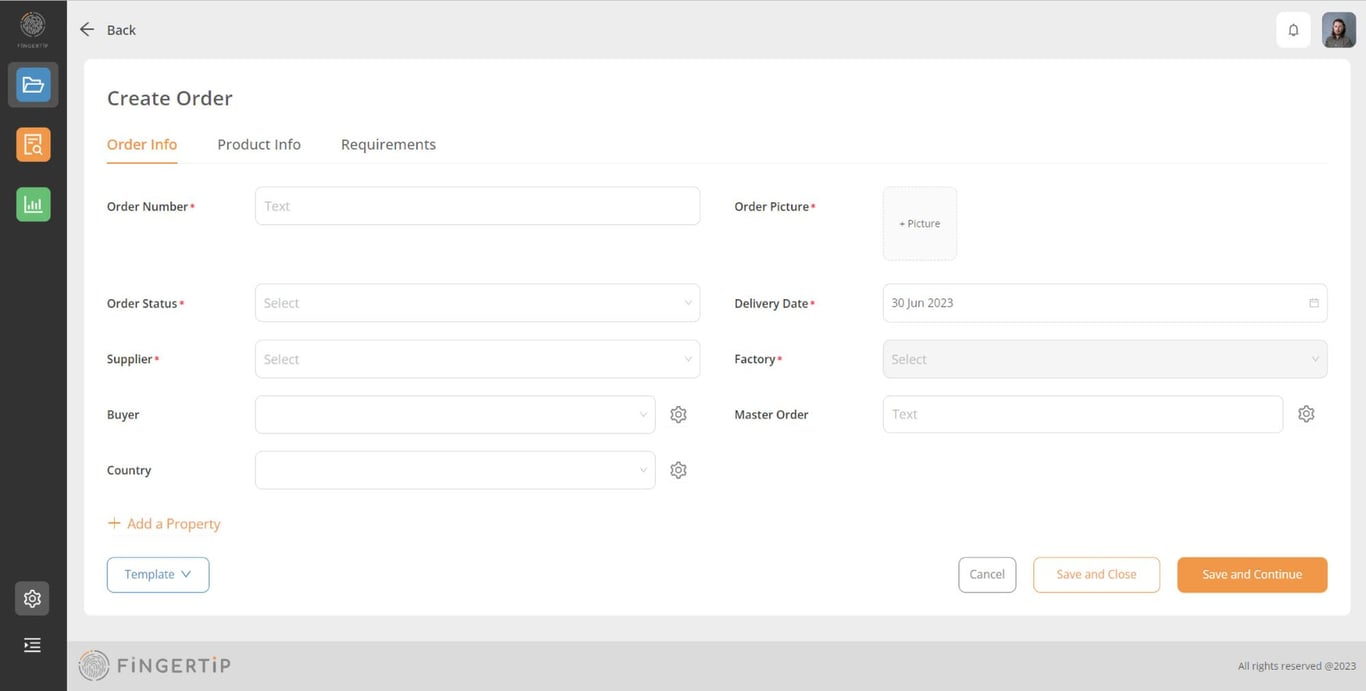Expand the Order Status dropdown
1366x691 pixels.
click(477, 303)
